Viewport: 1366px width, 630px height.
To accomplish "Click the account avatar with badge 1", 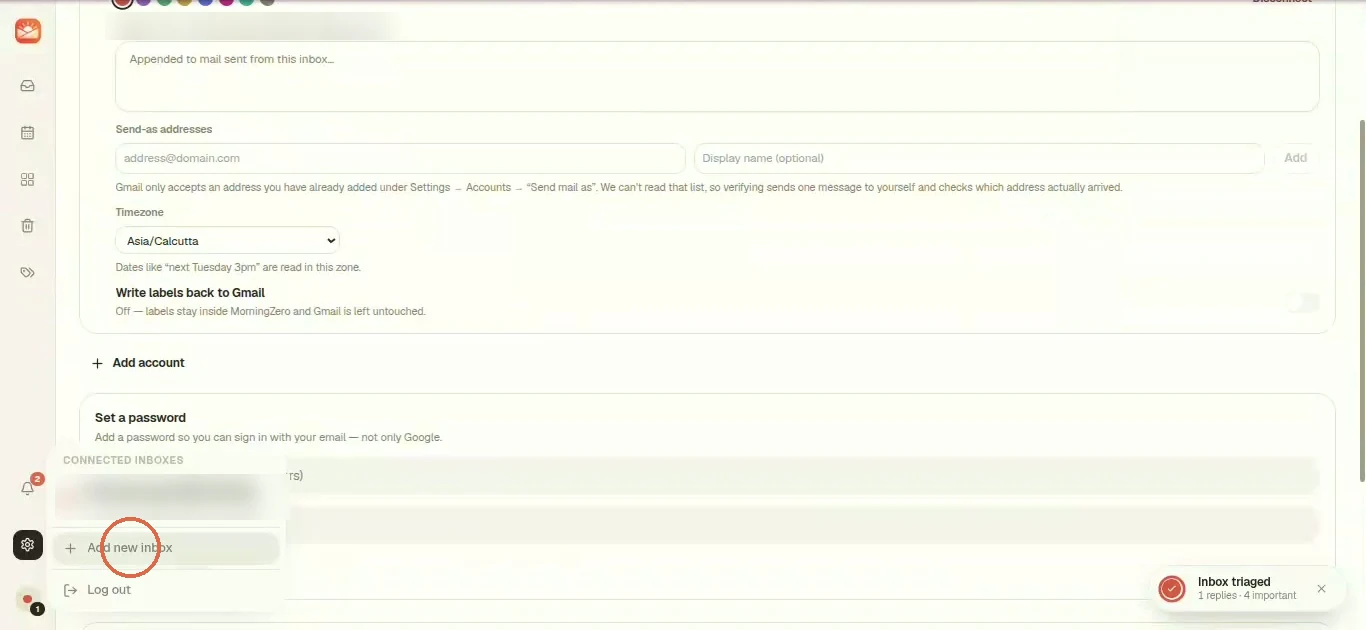I will click(x=28, y=601).
